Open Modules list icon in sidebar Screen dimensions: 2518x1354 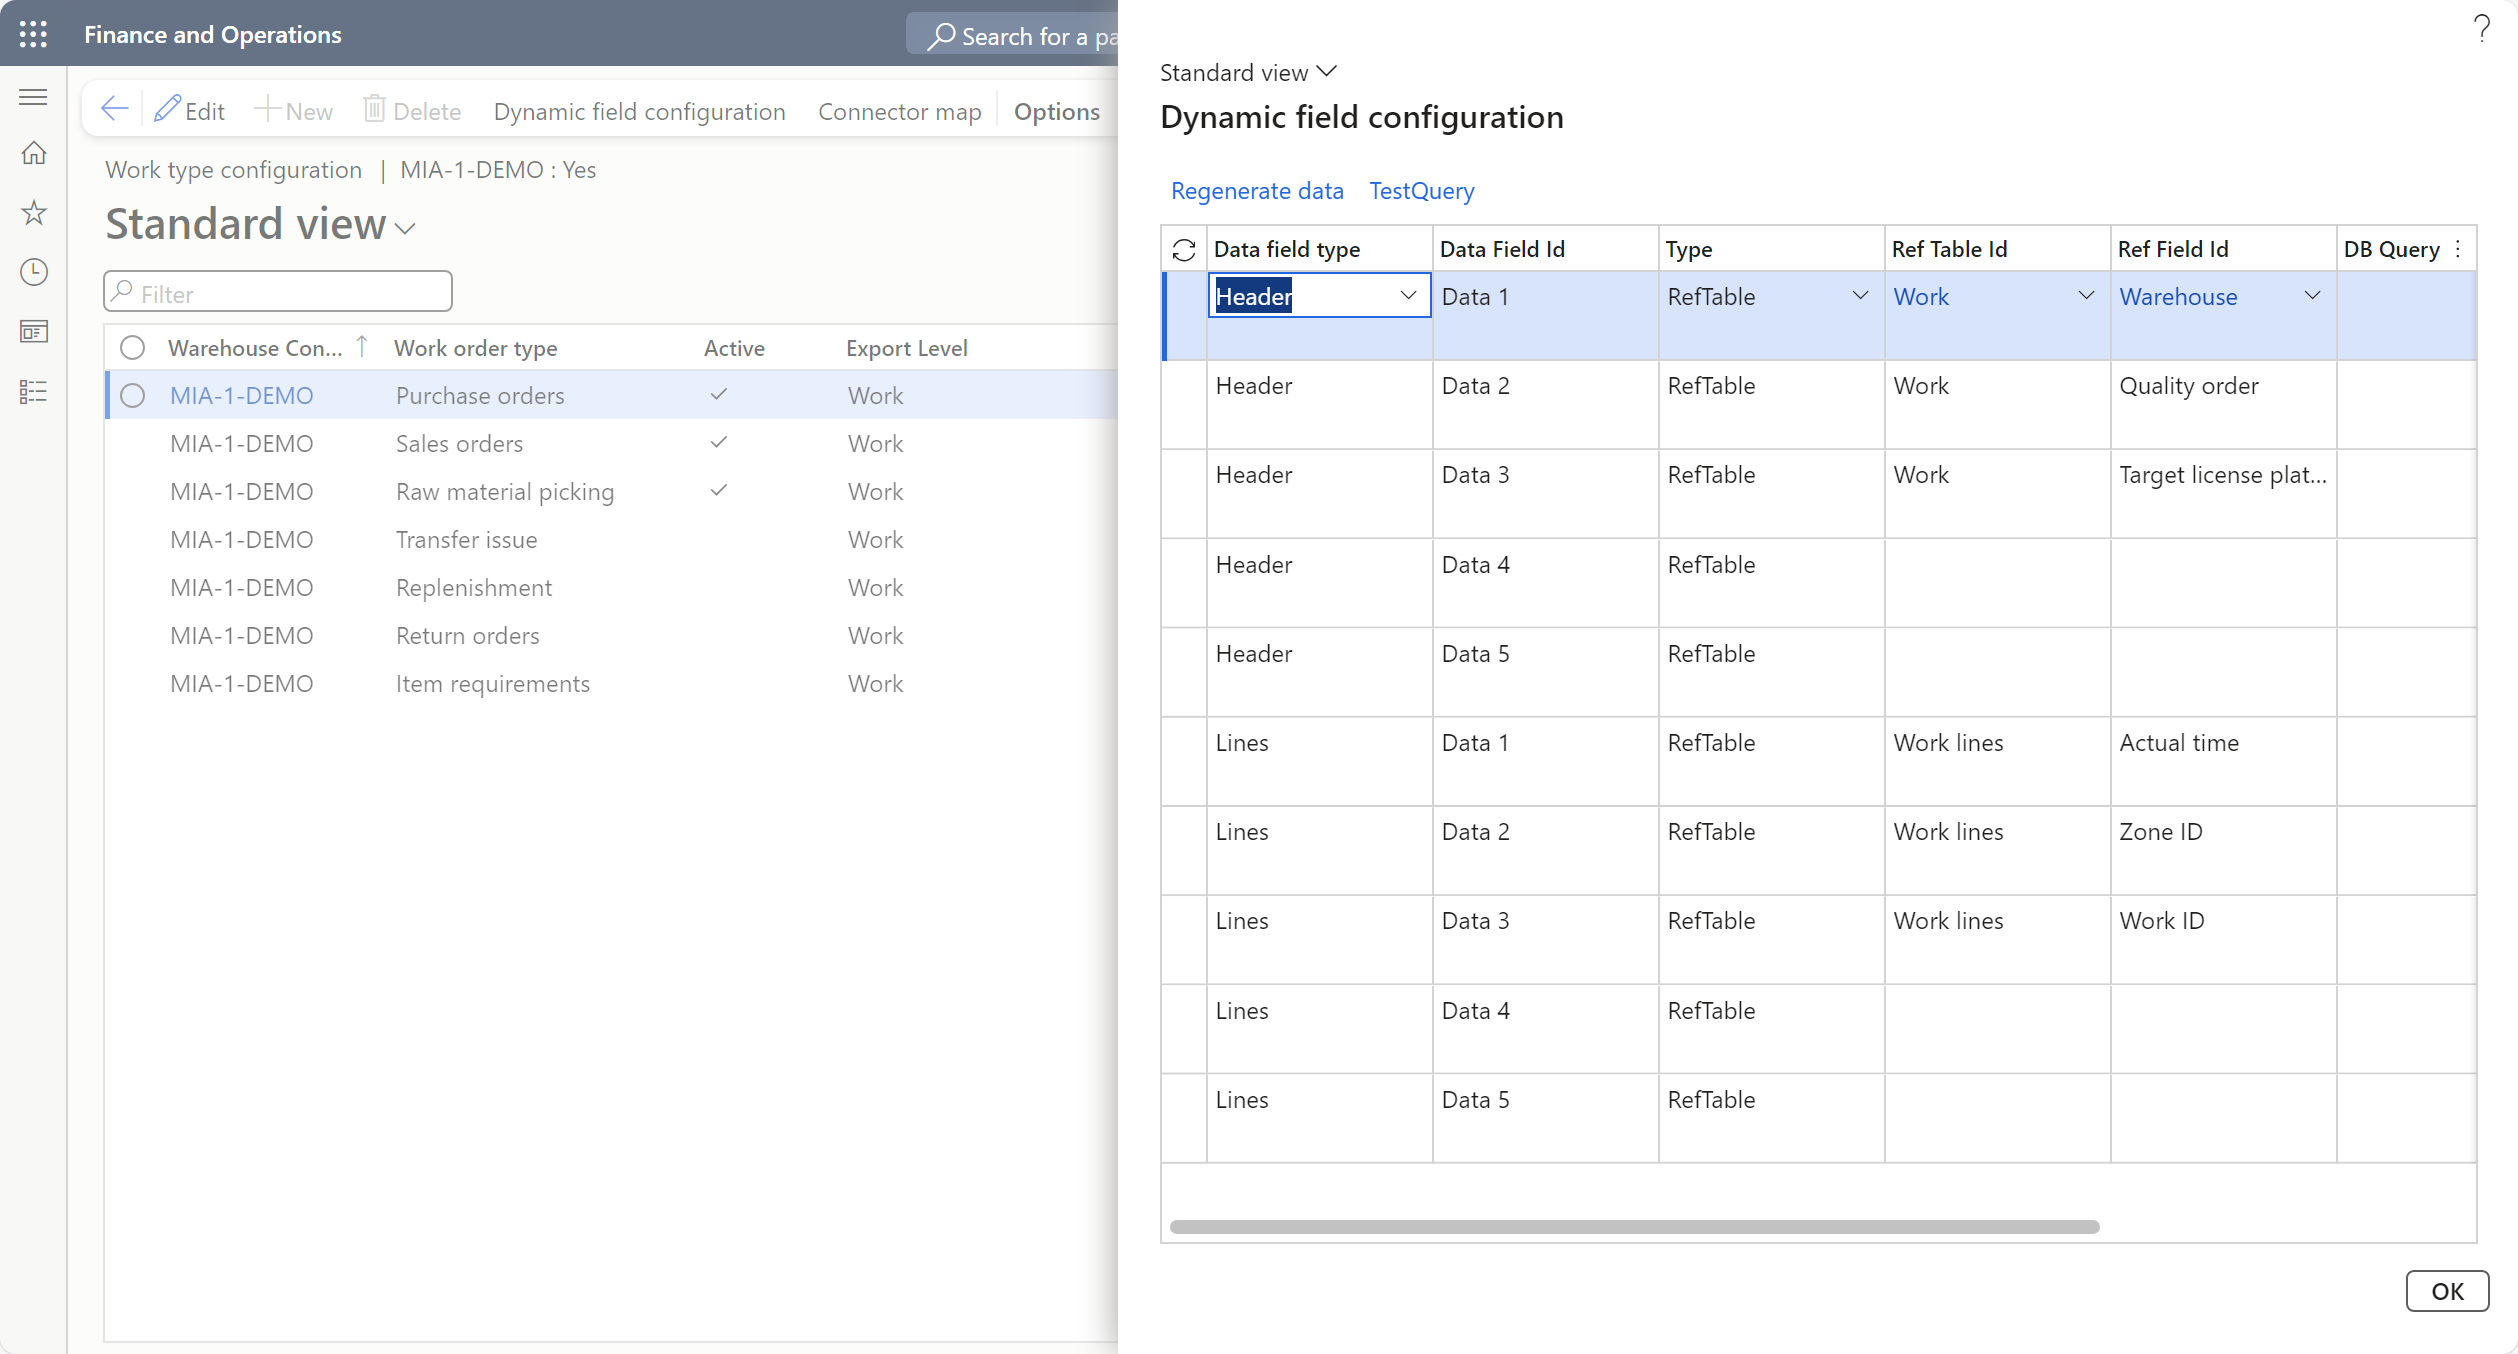(x=34, y=391)
